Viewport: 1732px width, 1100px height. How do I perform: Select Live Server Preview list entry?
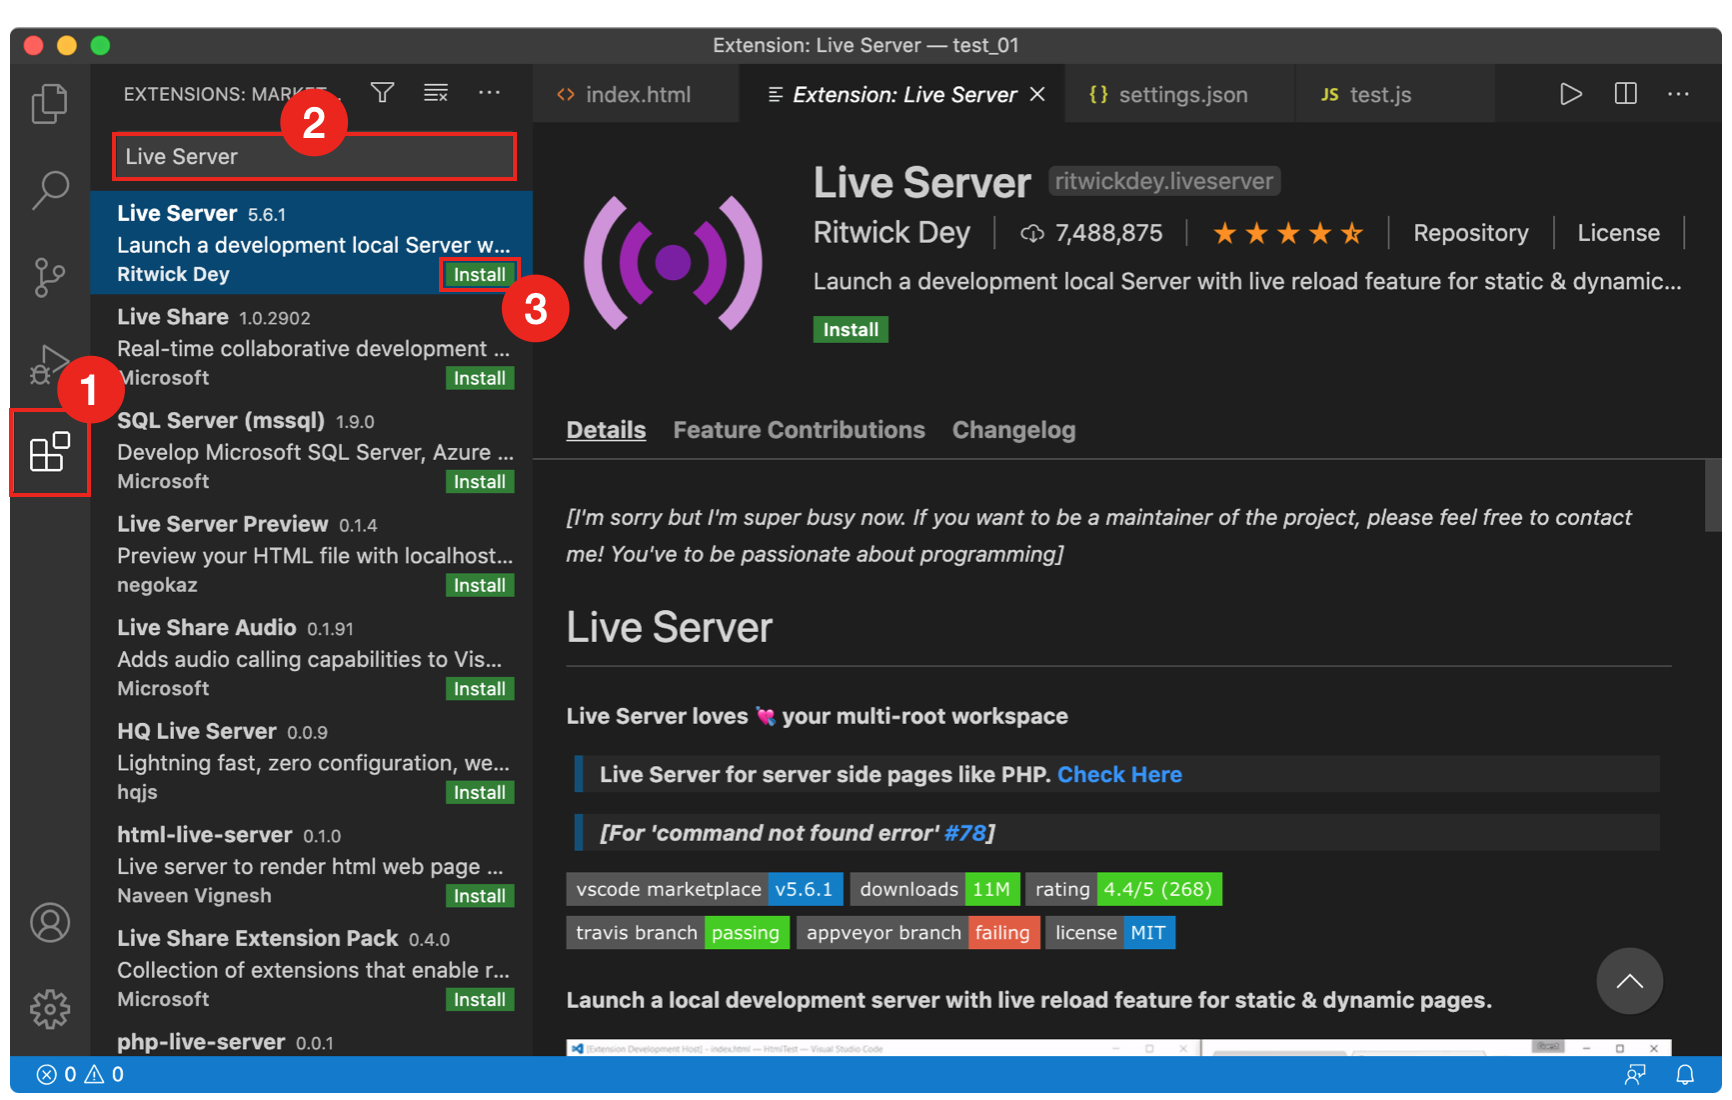coord(311,554)
